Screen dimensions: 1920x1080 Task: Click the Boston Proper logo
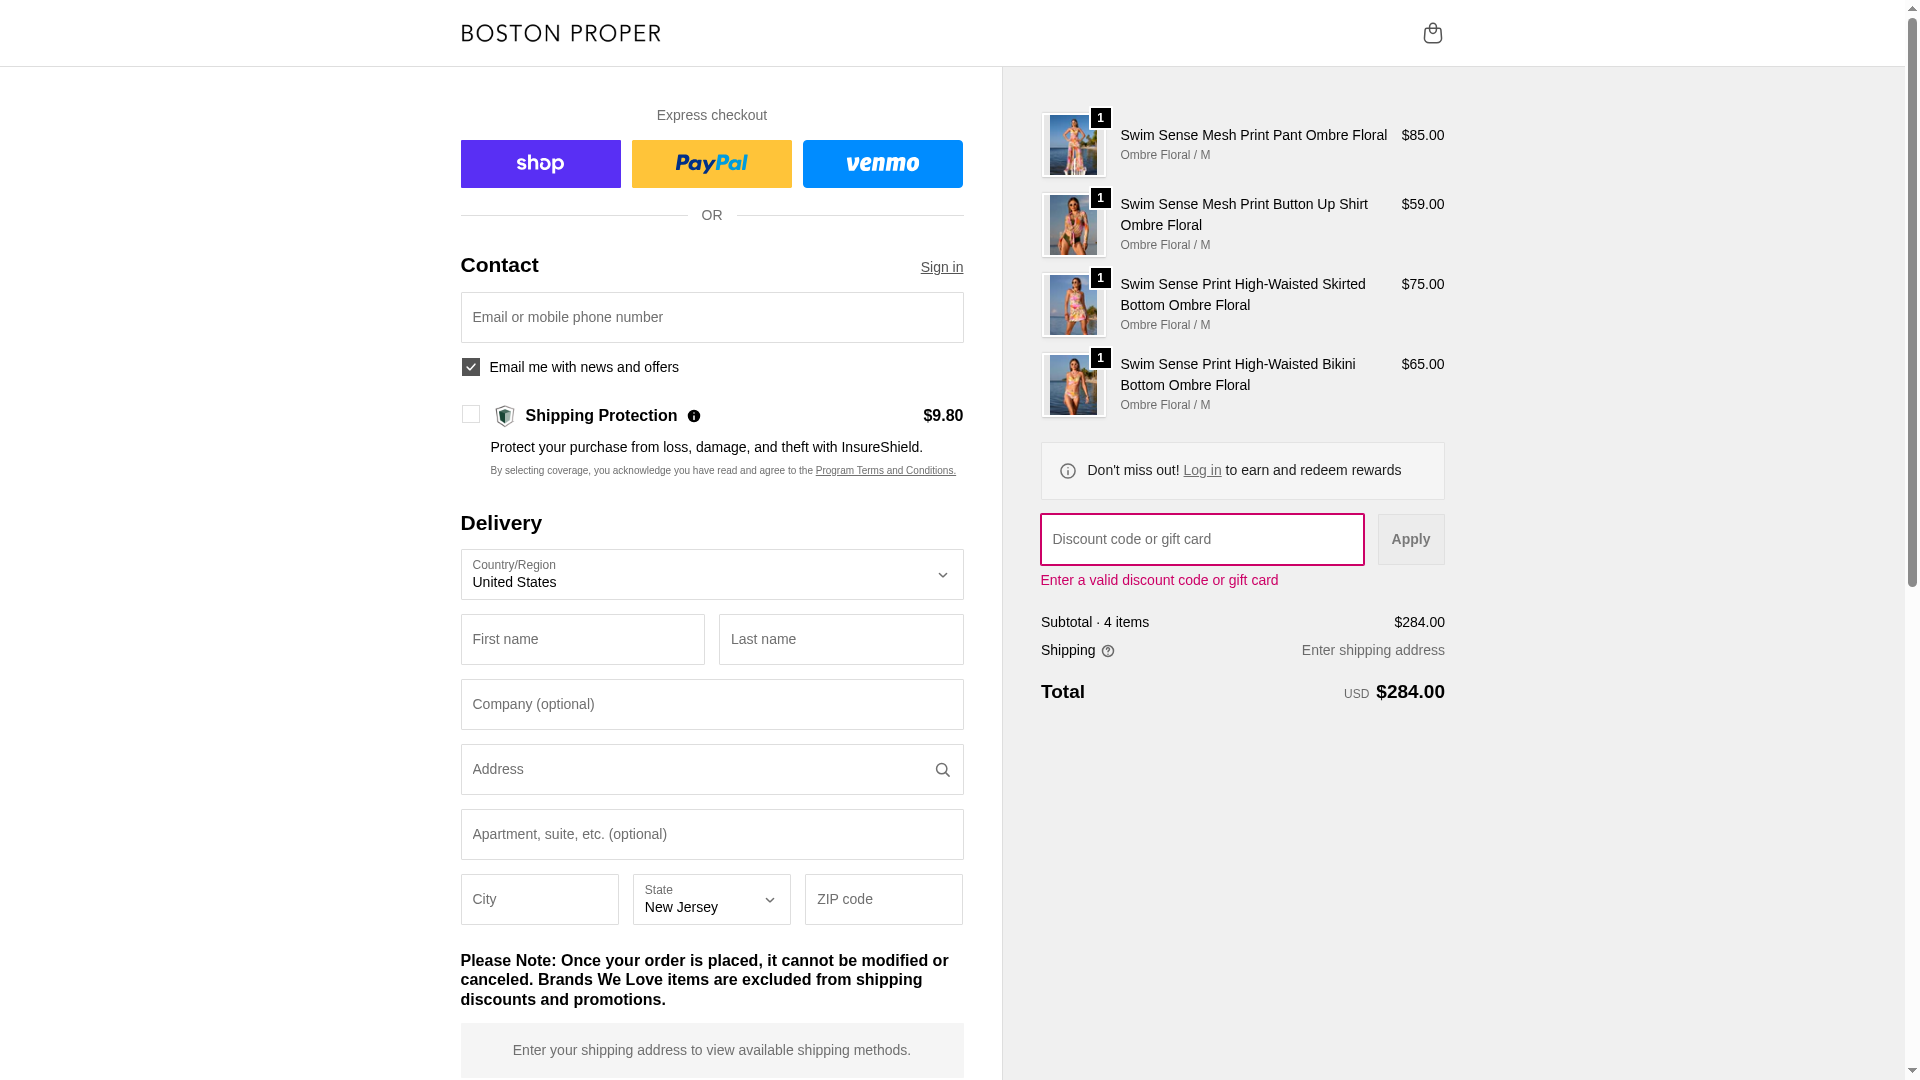[x=561, y=33]
